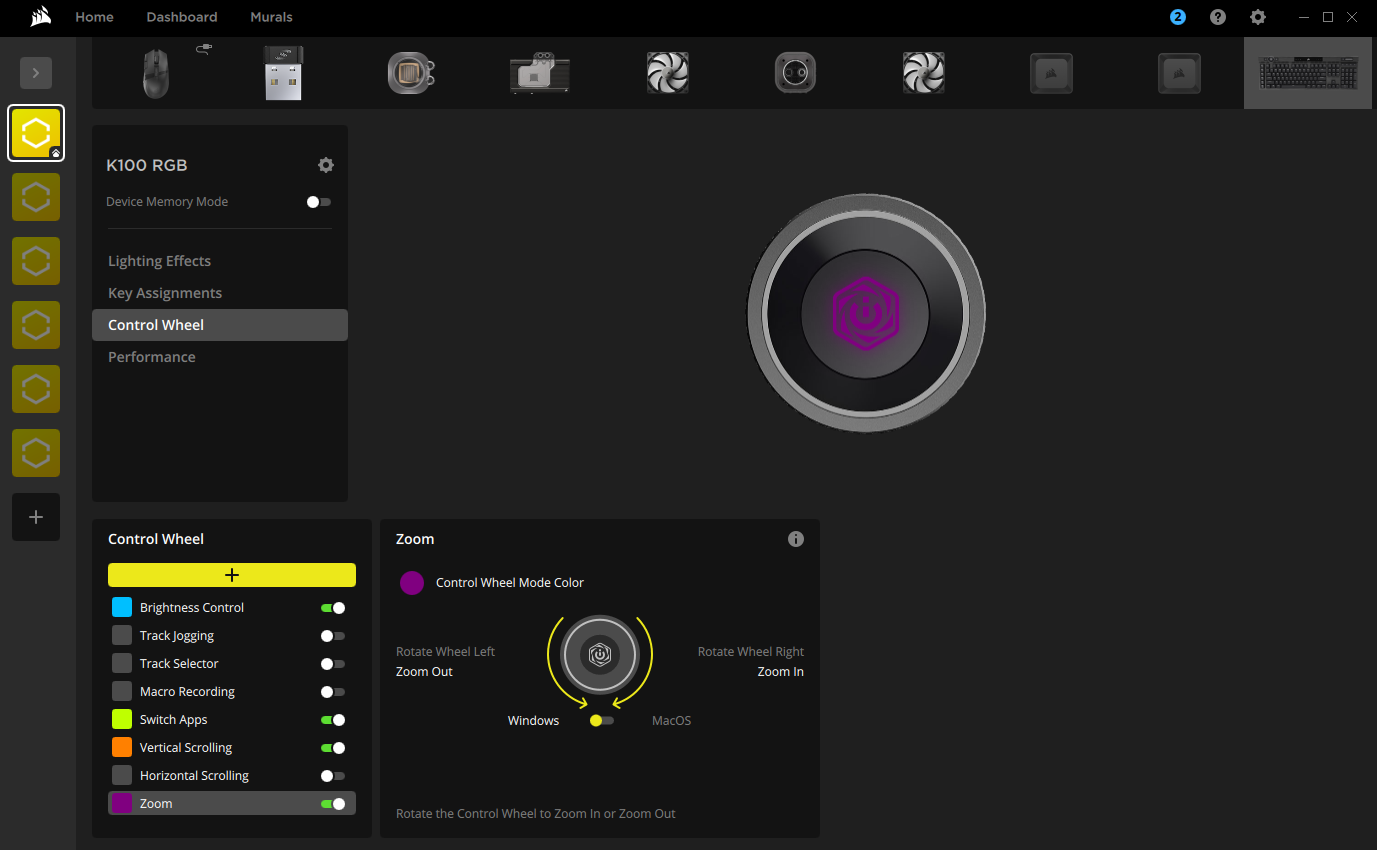Add a new profile in the sidebar
1377x850 pixels.
click(x=35, y=517)
